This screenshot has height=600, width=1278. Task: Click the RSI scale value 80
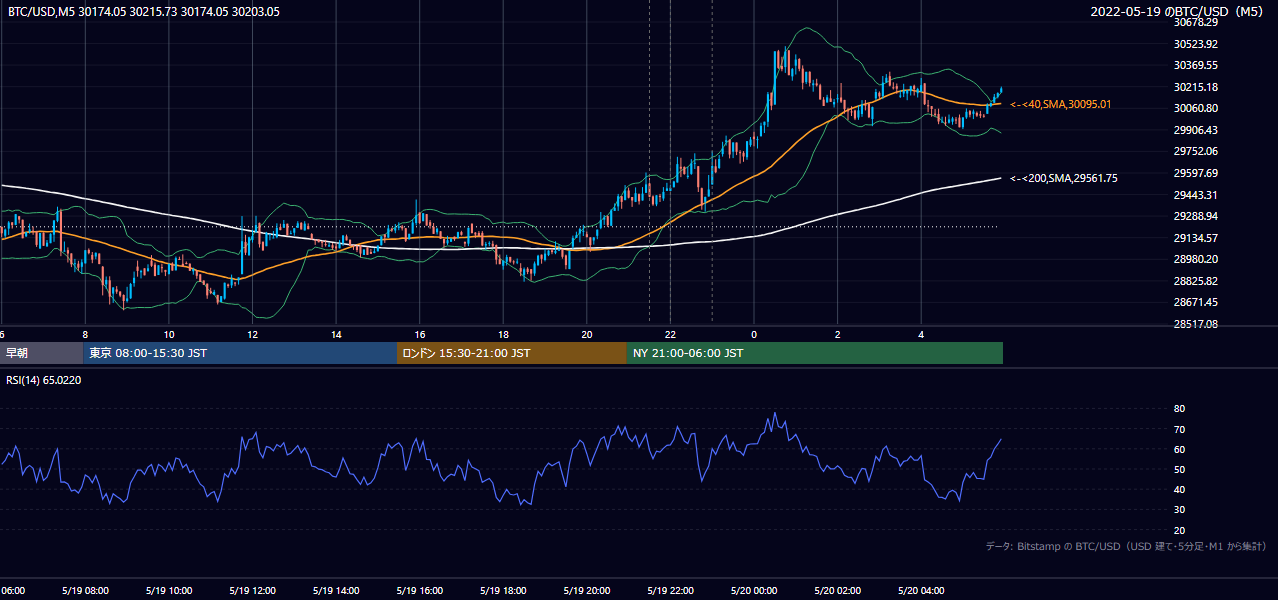coord(1179,409)
